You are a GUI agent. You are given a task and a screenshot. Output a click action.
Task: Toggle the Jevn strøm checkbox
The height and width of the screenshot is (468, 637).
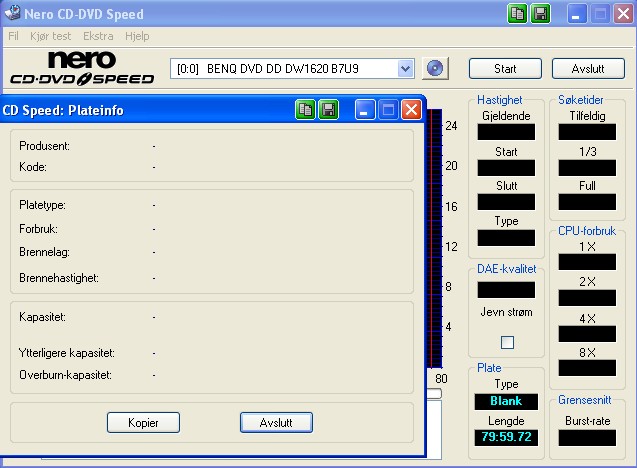tap(507, 342)
